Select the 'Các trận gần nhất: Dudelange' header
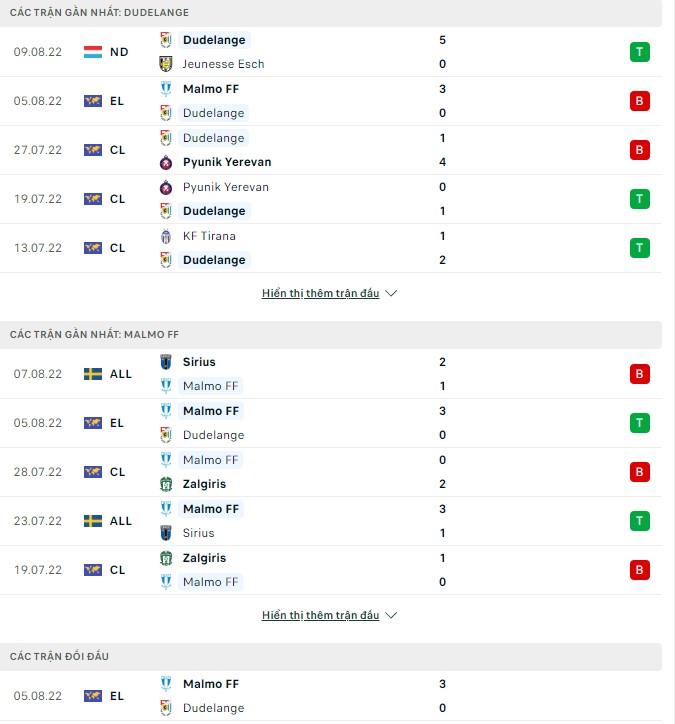Viewport: 675px width, 724px height. 100,13
